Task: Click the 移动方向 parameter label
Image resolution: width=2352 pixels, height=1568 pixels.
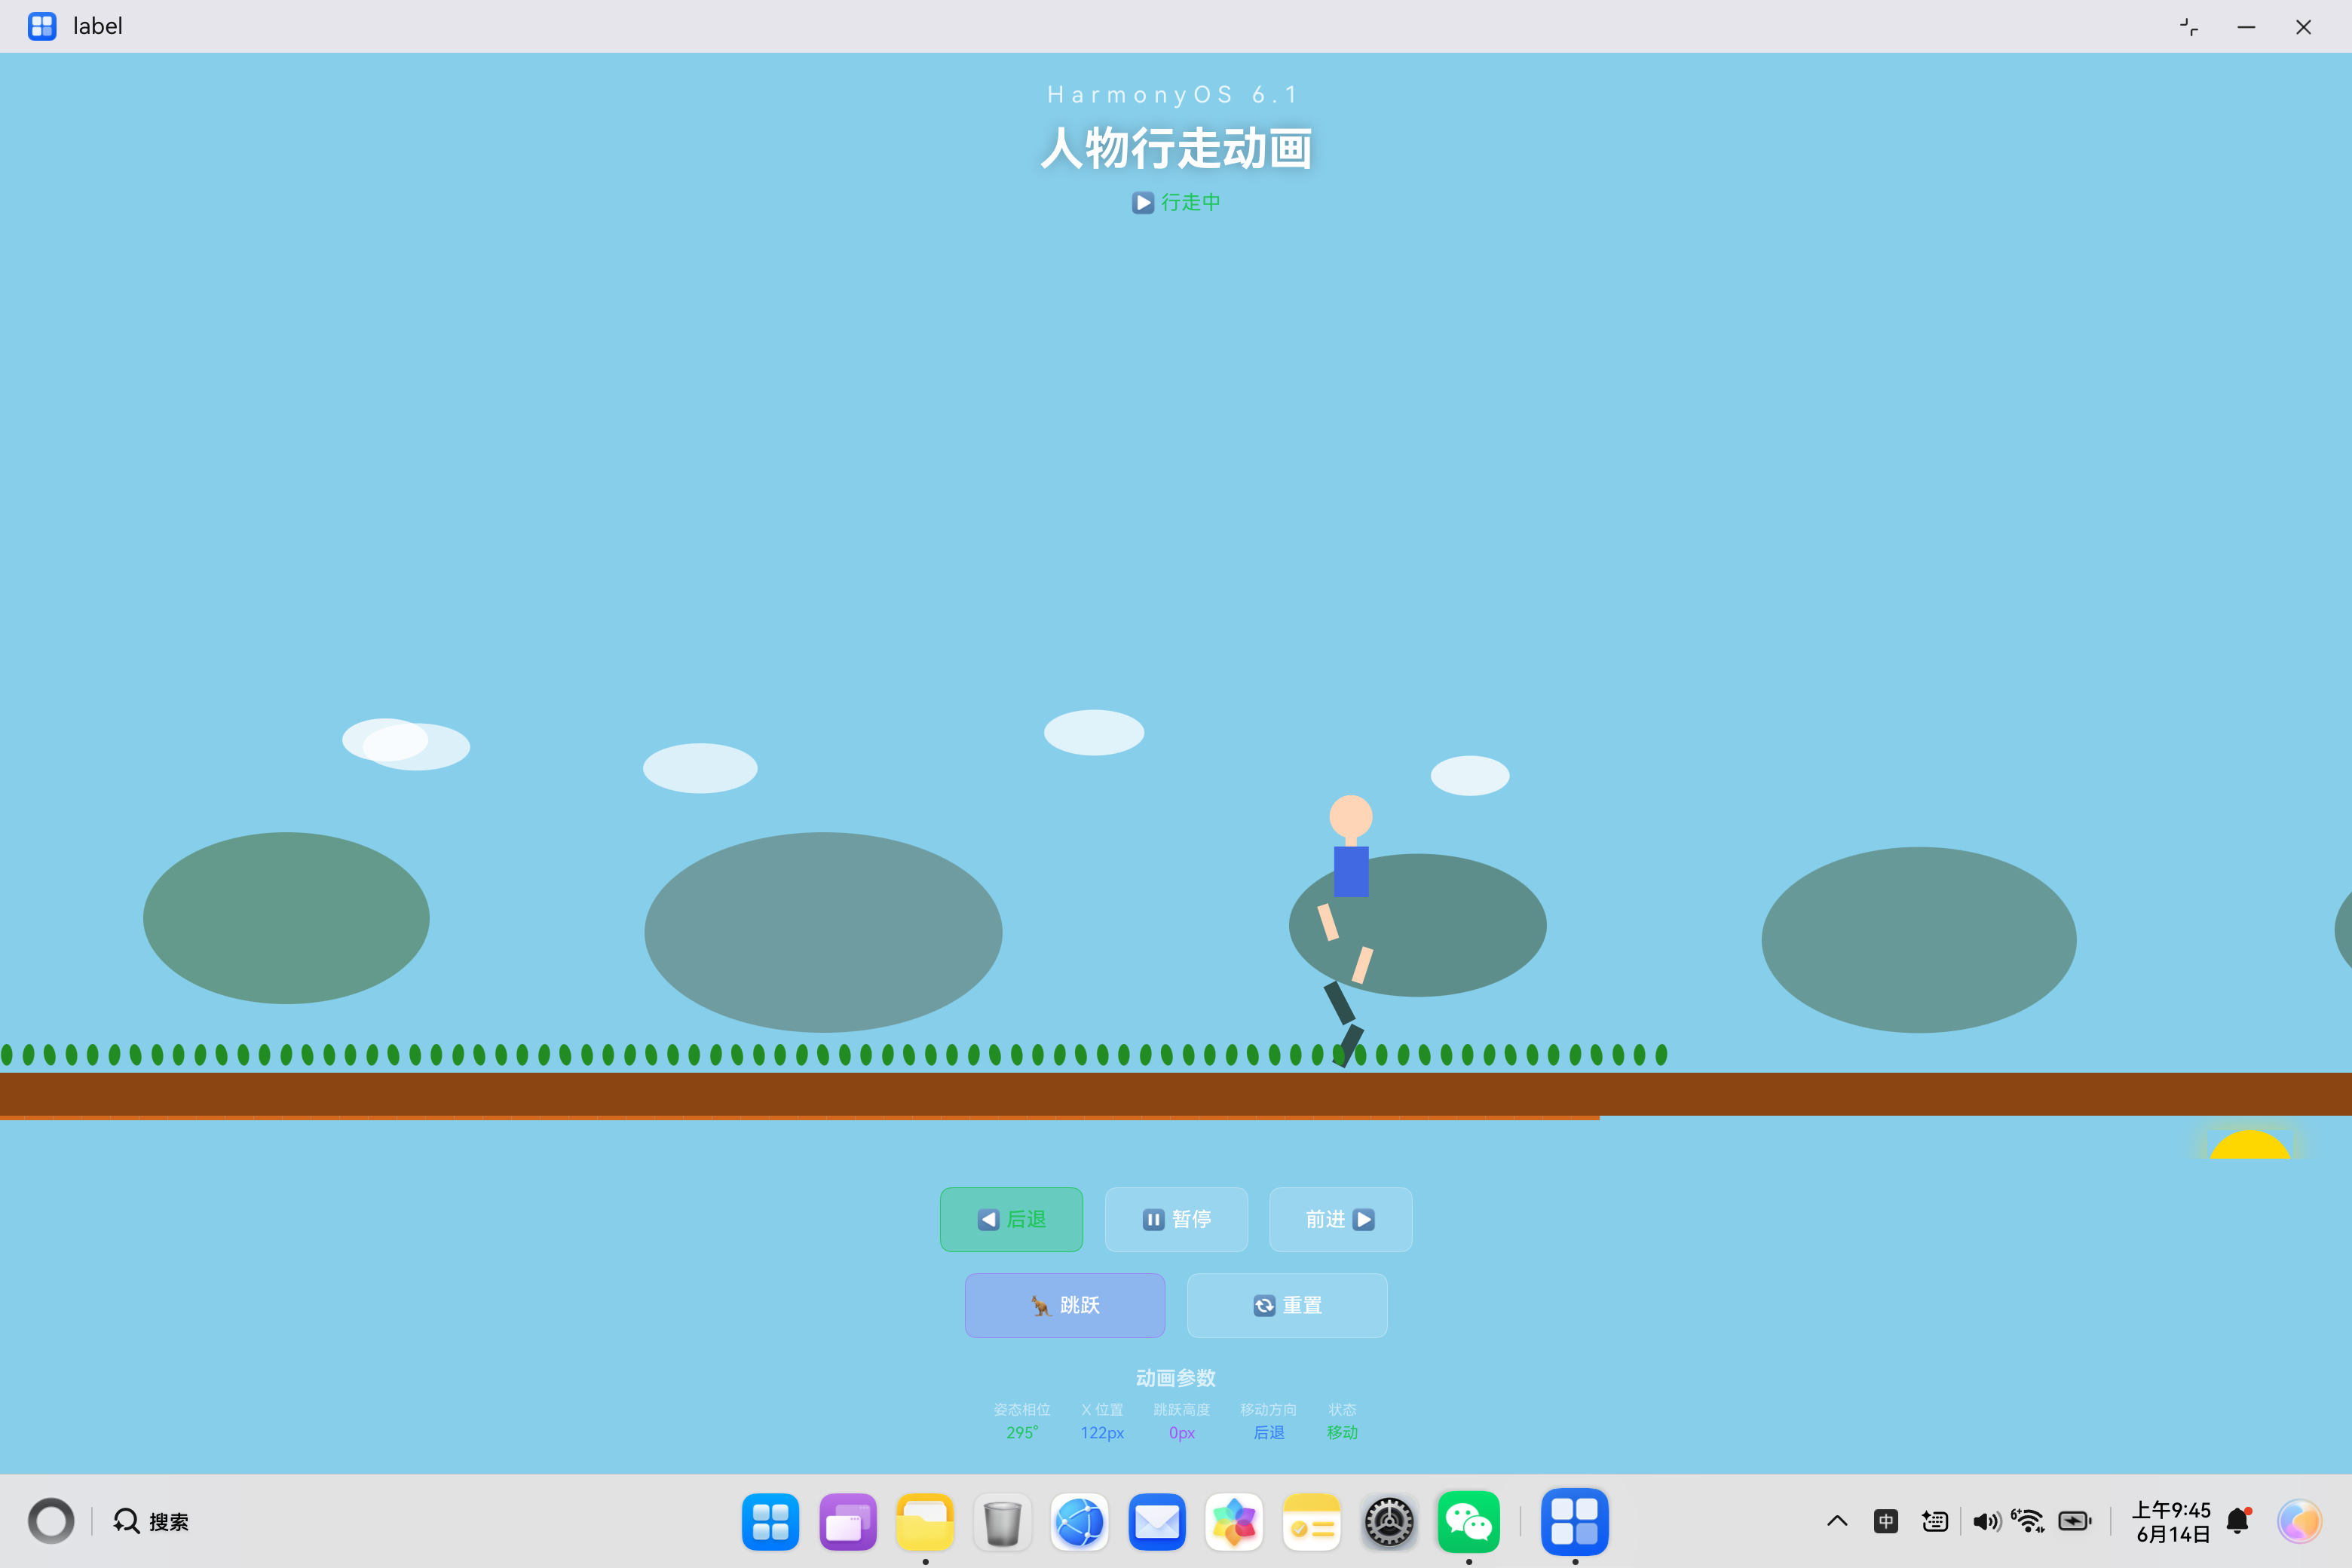Action: click(1269, 1409)
